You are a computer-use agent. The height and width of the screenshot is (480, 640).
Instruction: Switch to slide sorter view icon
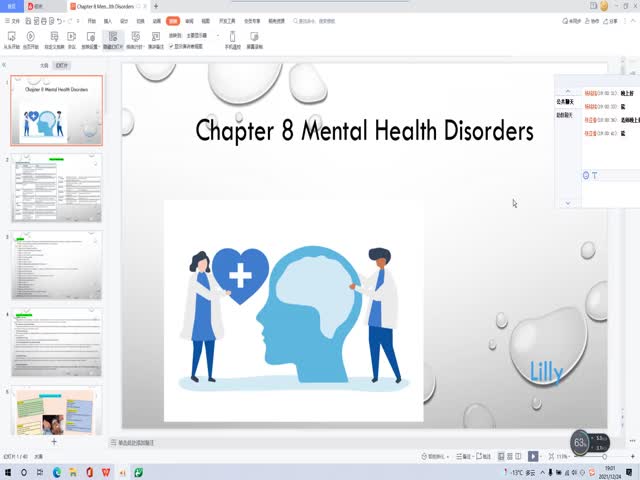(510, 456)
